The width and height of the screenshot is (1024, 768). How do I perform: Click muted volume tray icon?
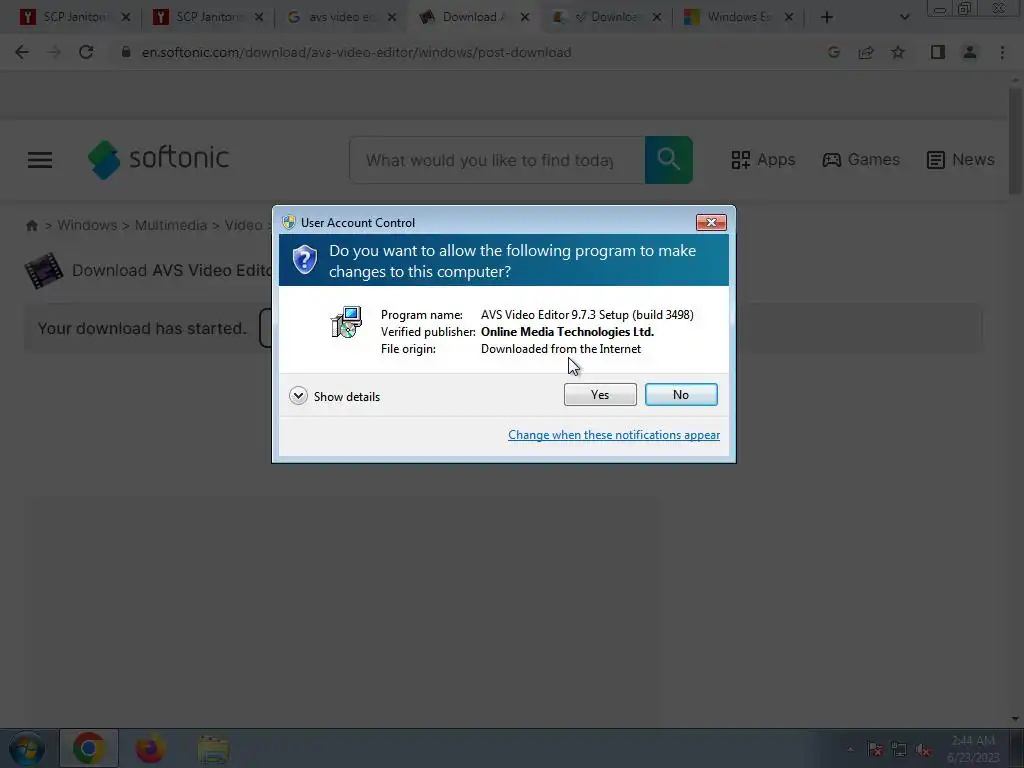click(923, 750)
